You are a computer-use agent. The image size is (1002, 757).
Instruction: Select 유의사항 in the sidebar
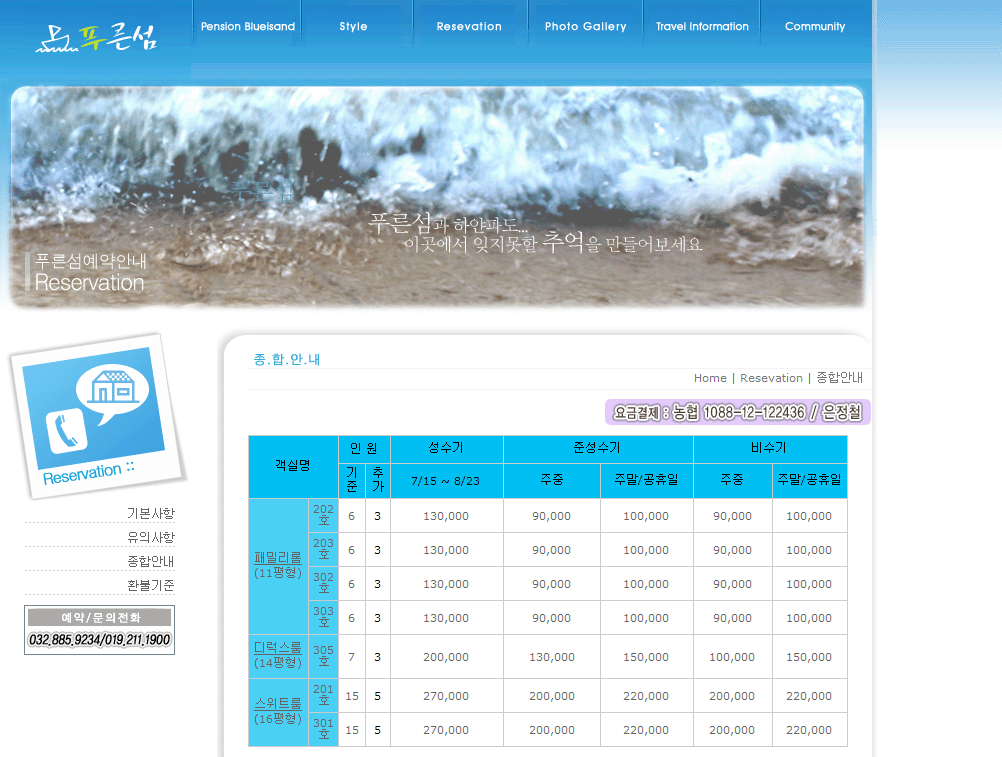tap(151, 537)
